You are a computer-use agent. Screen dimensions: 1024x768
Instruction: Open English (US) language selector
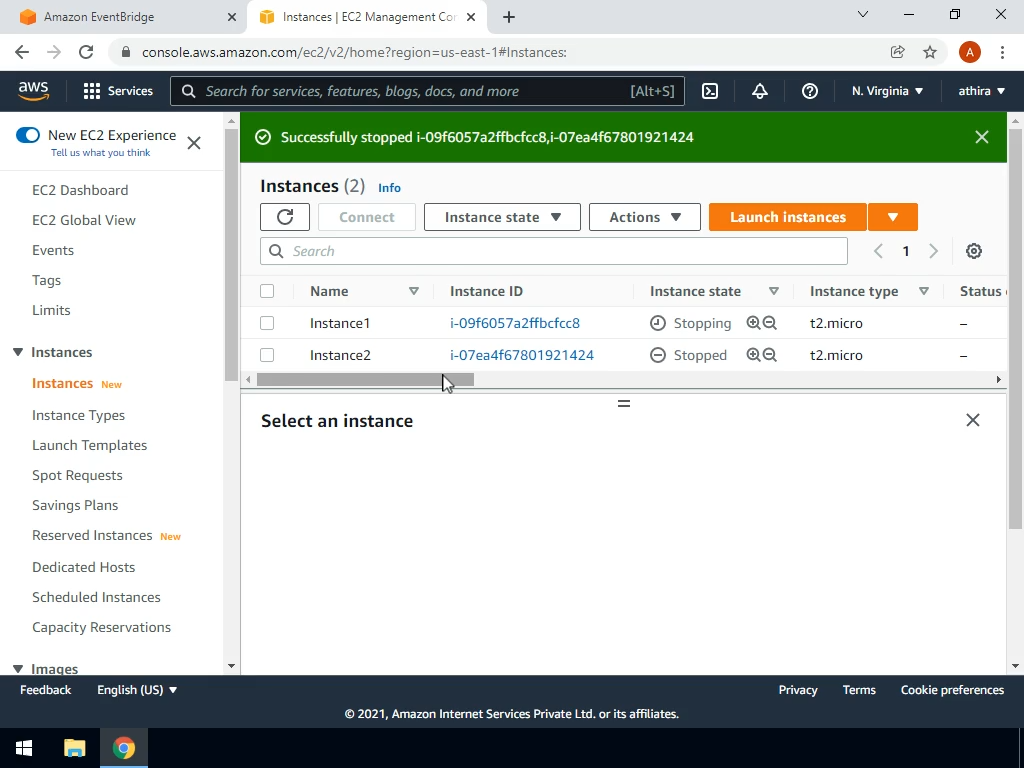(137, 690)
